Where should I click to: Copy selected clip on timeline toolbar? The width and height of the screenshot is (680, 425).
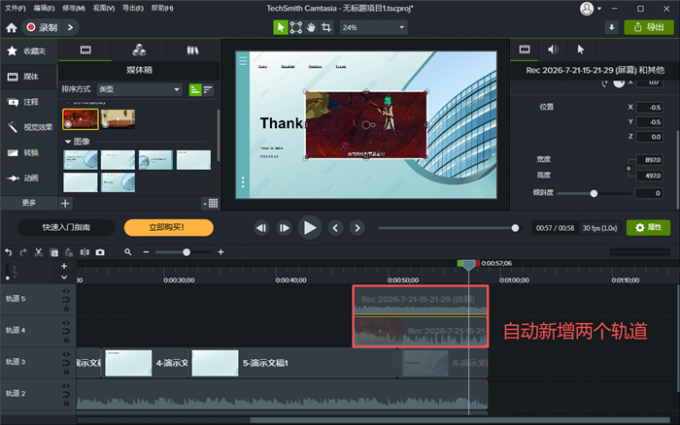54,252
